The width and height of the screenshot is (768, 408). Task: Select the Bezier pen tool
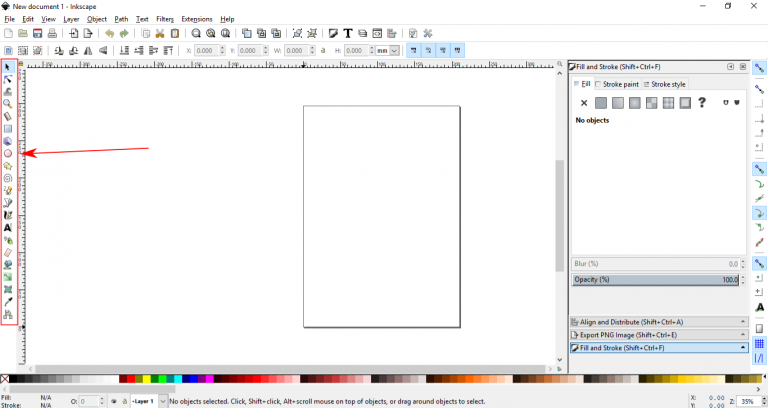tap(8, 203)
